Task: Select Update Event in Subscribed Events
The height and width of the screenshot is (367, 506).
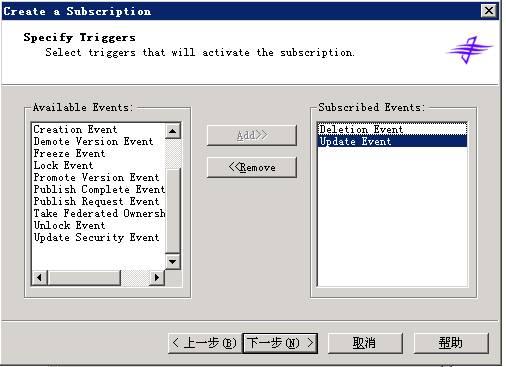Action: 392,141
